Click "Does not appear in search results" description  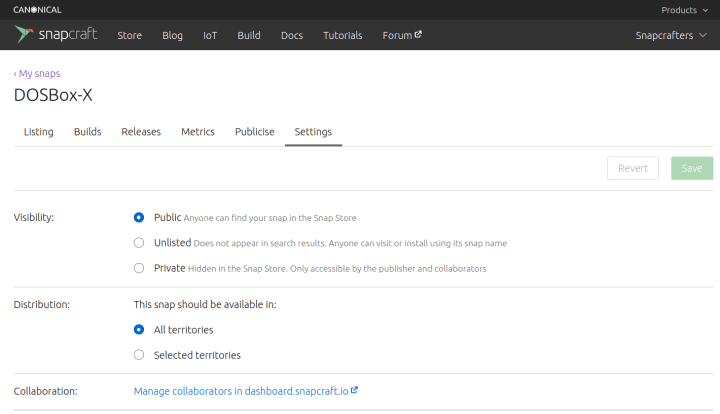pyautogui.click(x=350, y=243)
